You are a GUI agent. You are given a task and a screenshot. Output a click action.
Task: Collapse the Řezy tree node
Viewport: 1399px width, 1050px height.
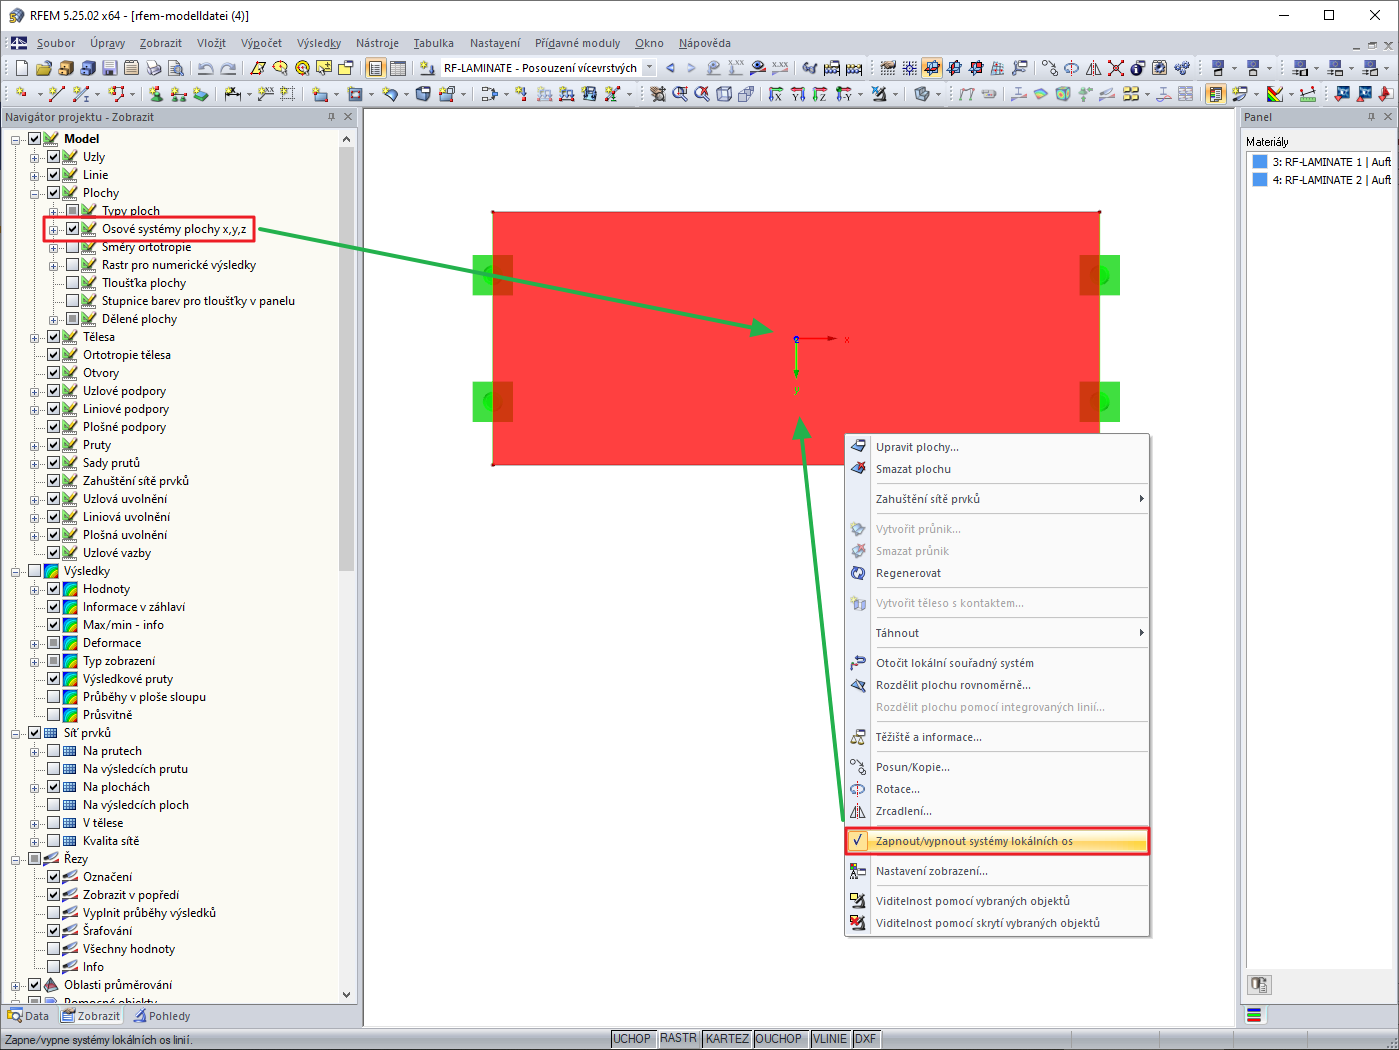[x=16, y=859]
